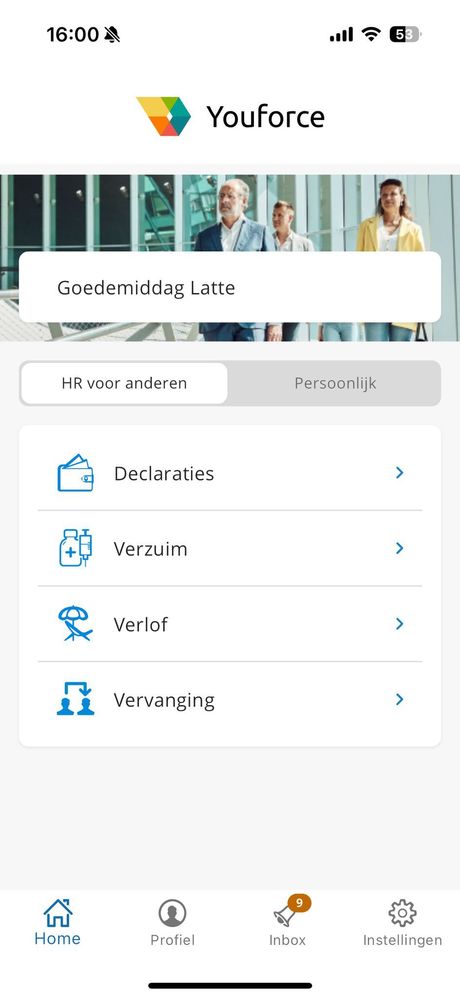Open the Home house icon

(57, 912)
